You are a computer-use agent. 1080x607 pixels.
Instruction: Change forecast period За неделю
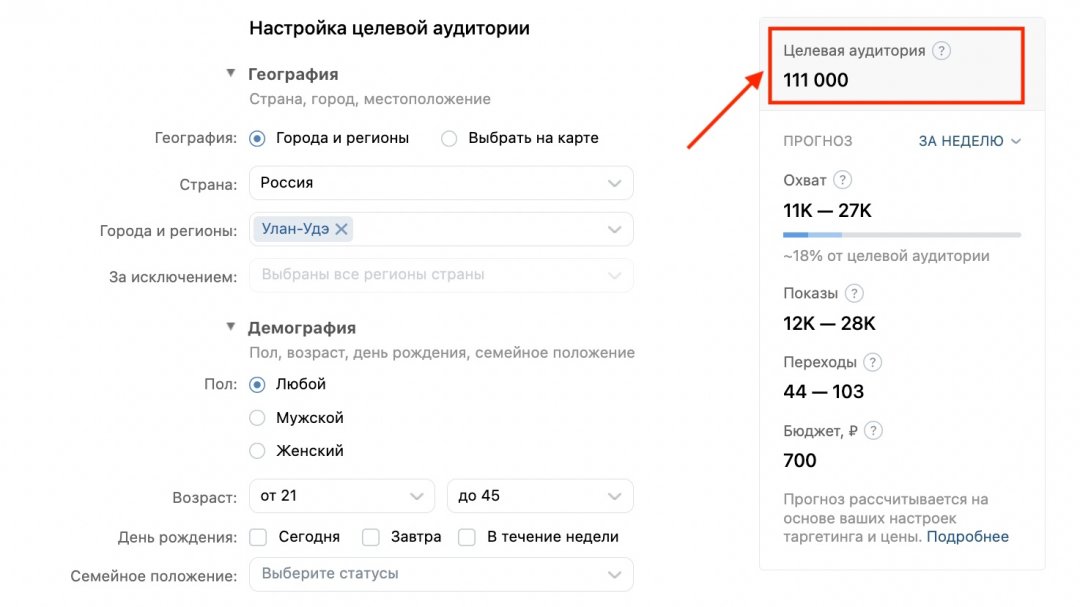coord(970,141)
